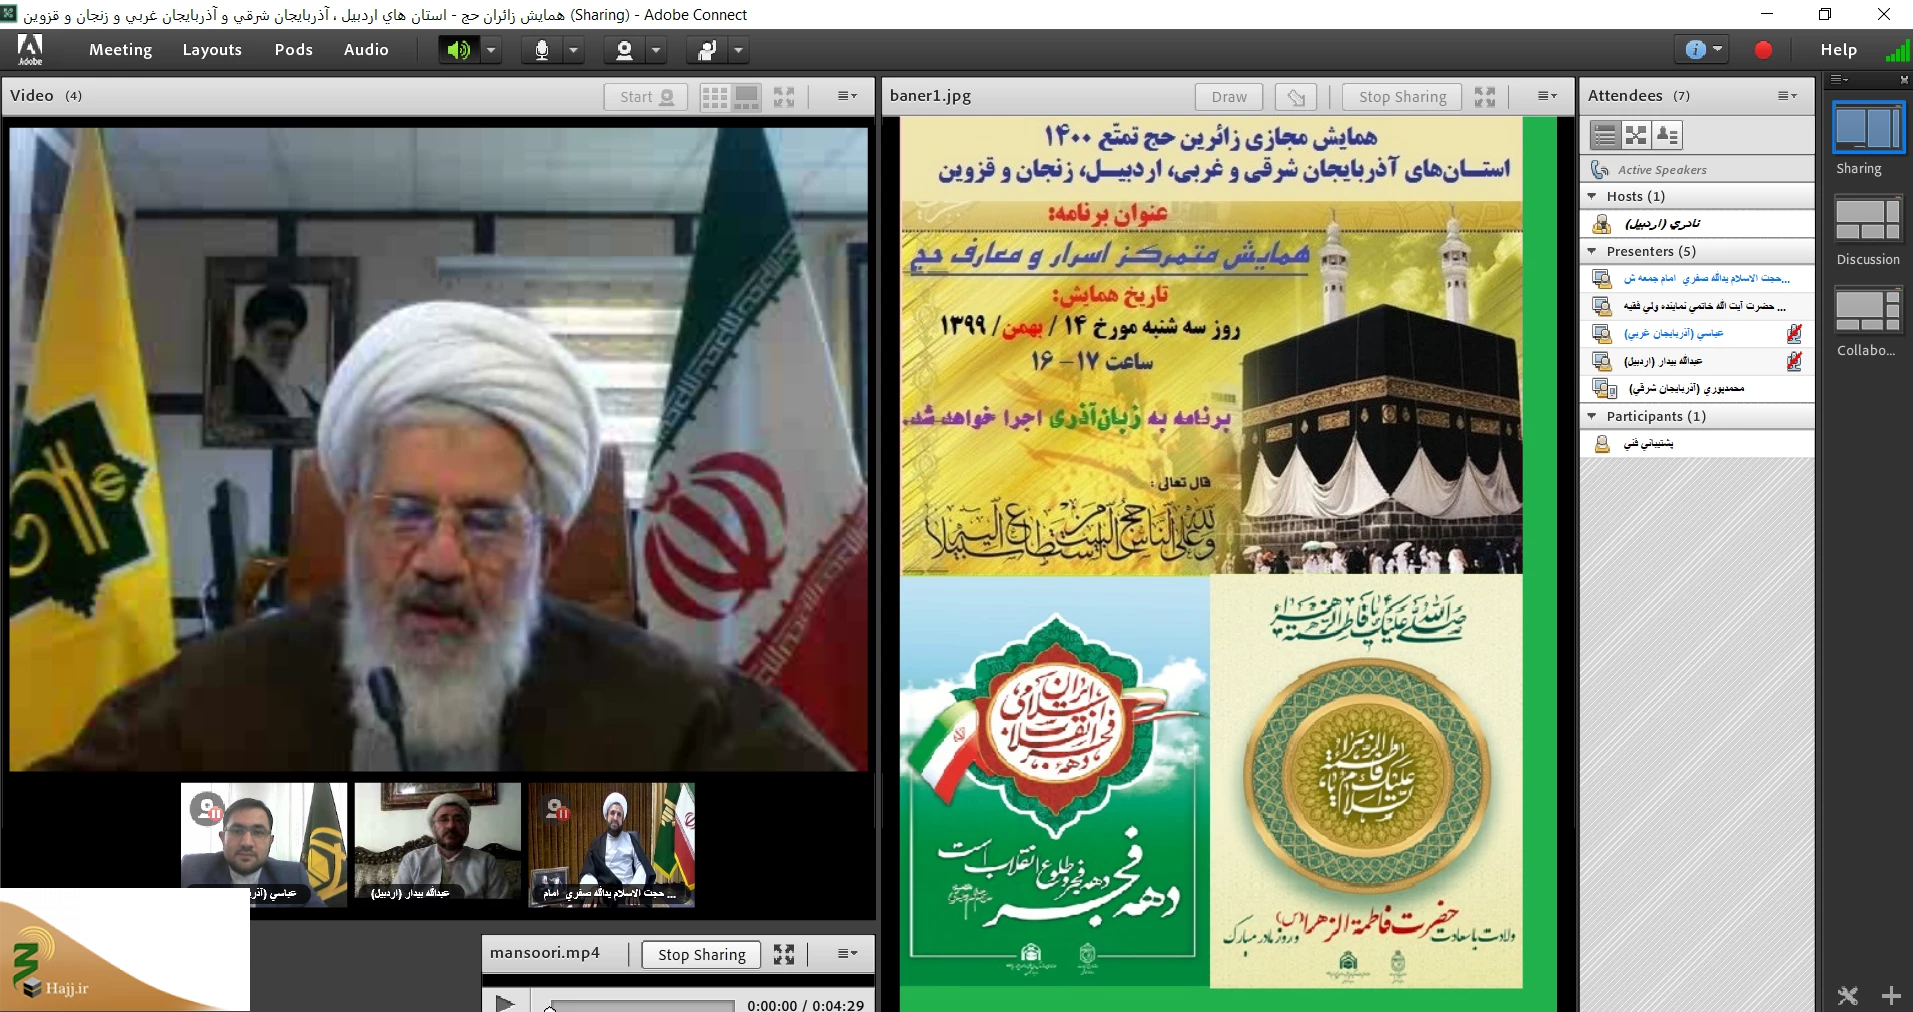This screenshot has height=1012, width=1913.
Task: Switch to the Sharing layout thumbnail
Action: pos(1867,128)
